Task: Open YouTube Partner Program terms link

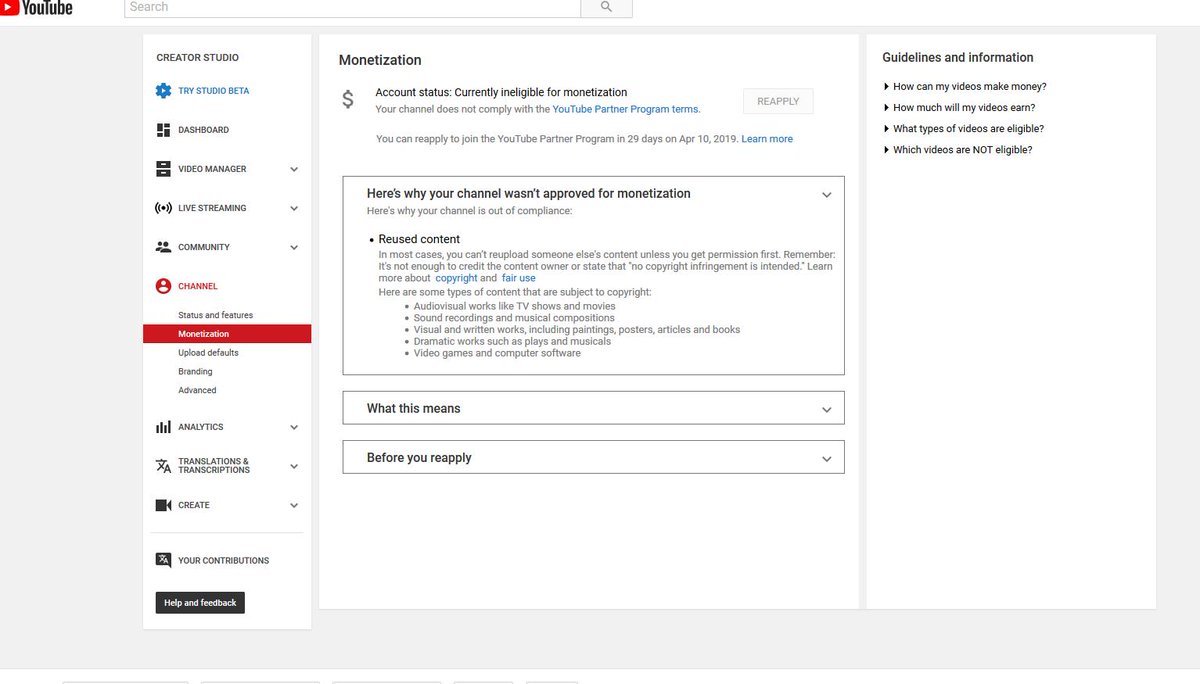Action: [x=626, y=110]
